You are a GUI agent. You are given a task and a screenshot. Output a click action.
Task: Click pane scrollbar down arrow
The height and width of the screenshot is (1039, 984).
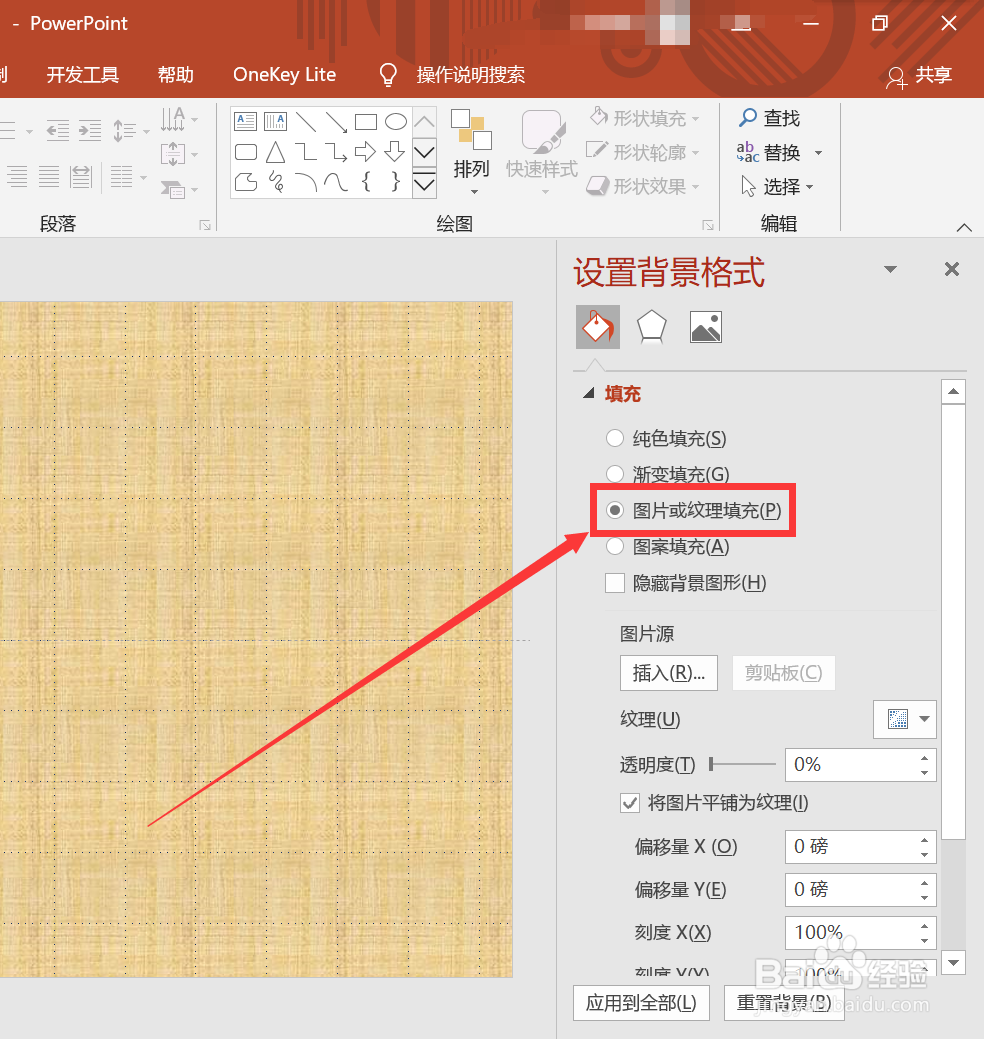click(954, 962)
